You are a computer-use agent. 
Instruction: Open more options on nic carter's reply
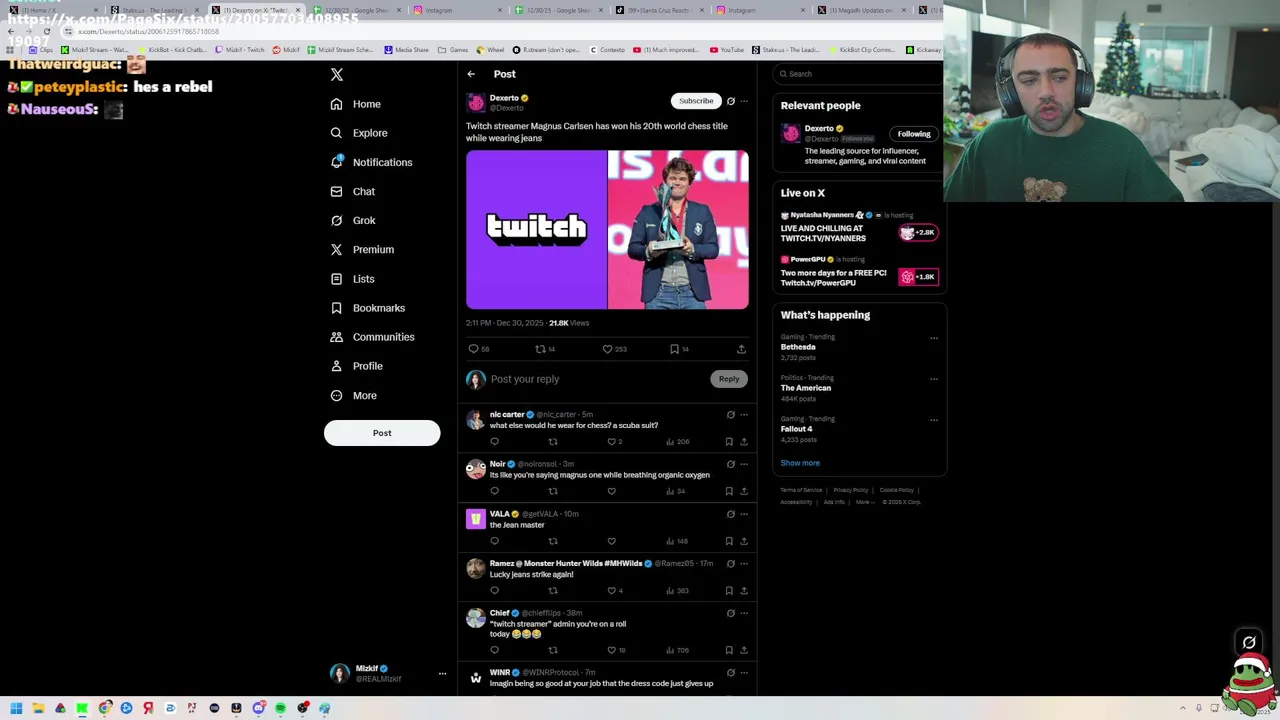[744, 415]
